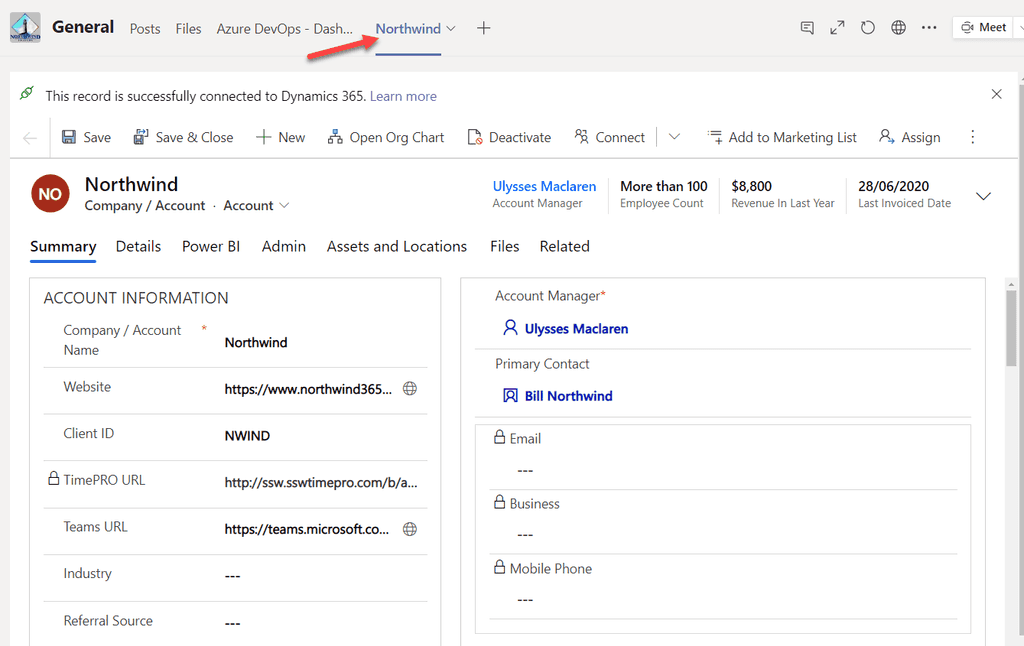Click the green connection status icon
The height and width of the screenshot is (646, 1024).
point(26,93)
